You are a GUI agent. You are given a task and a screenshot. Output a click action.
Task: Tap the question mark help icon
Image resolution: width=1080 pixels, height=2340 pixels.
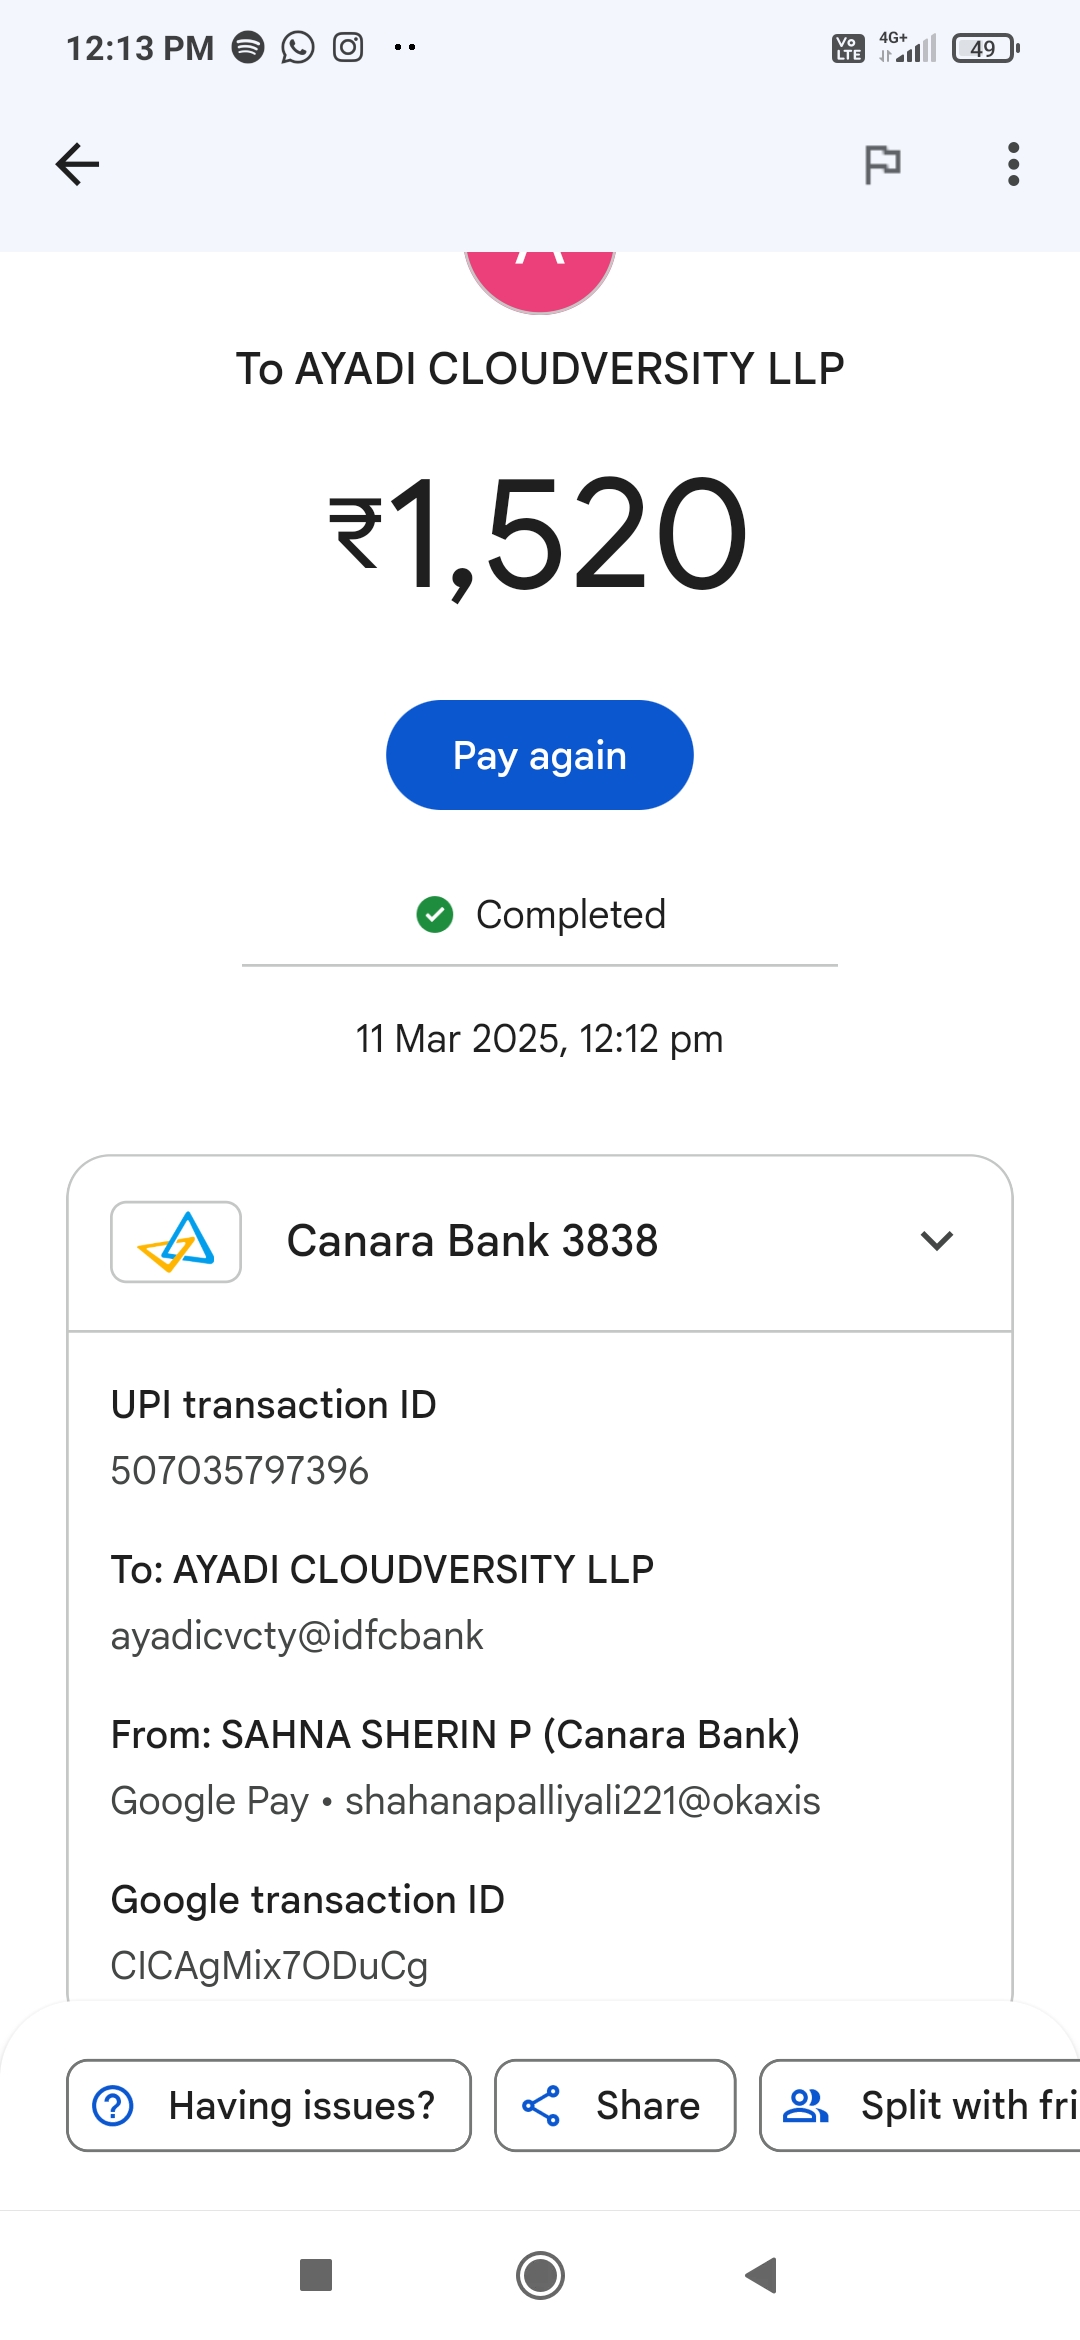point(113,2105)
